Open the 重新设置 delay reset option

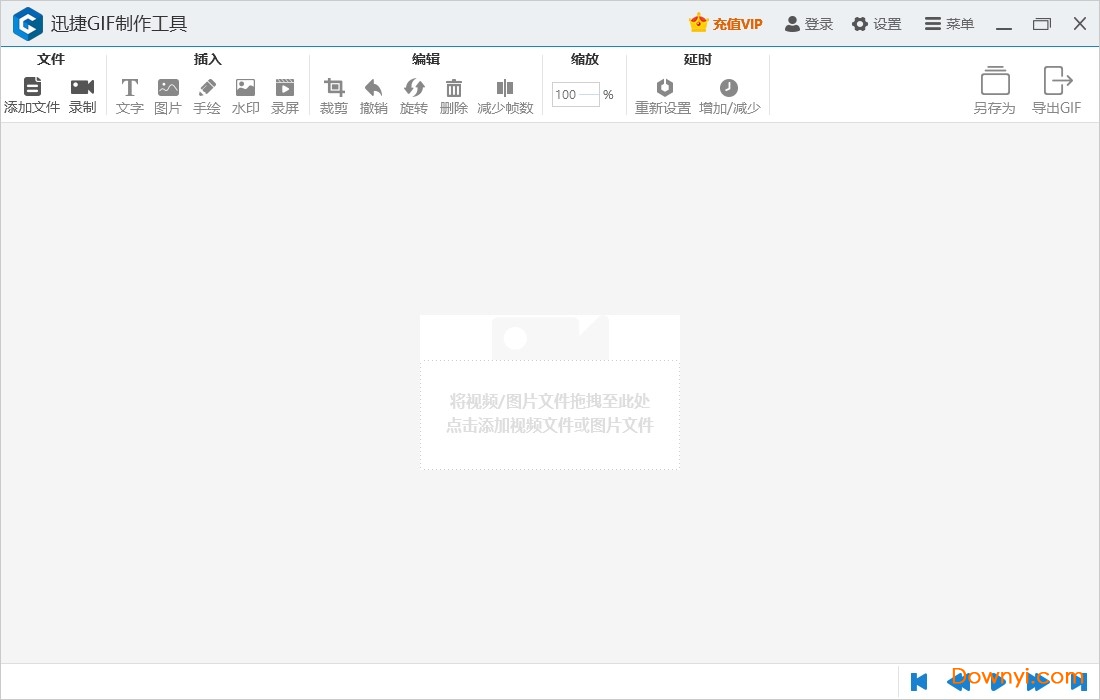pyautogui.click(x=664, y=93)
